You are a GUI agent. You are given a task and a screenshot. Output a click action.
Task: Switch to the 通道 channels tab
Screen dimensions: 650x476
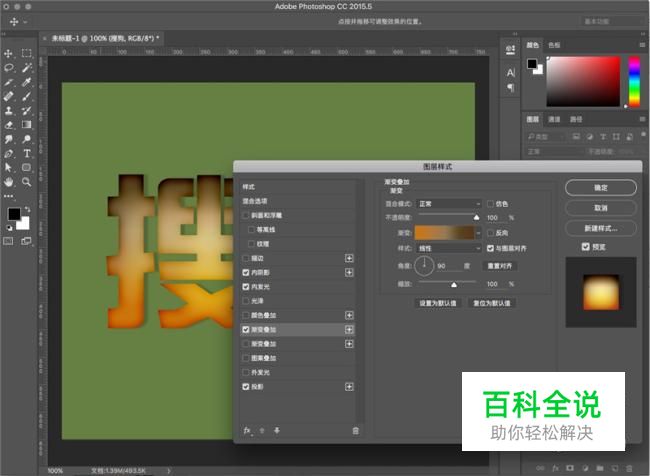554,119
